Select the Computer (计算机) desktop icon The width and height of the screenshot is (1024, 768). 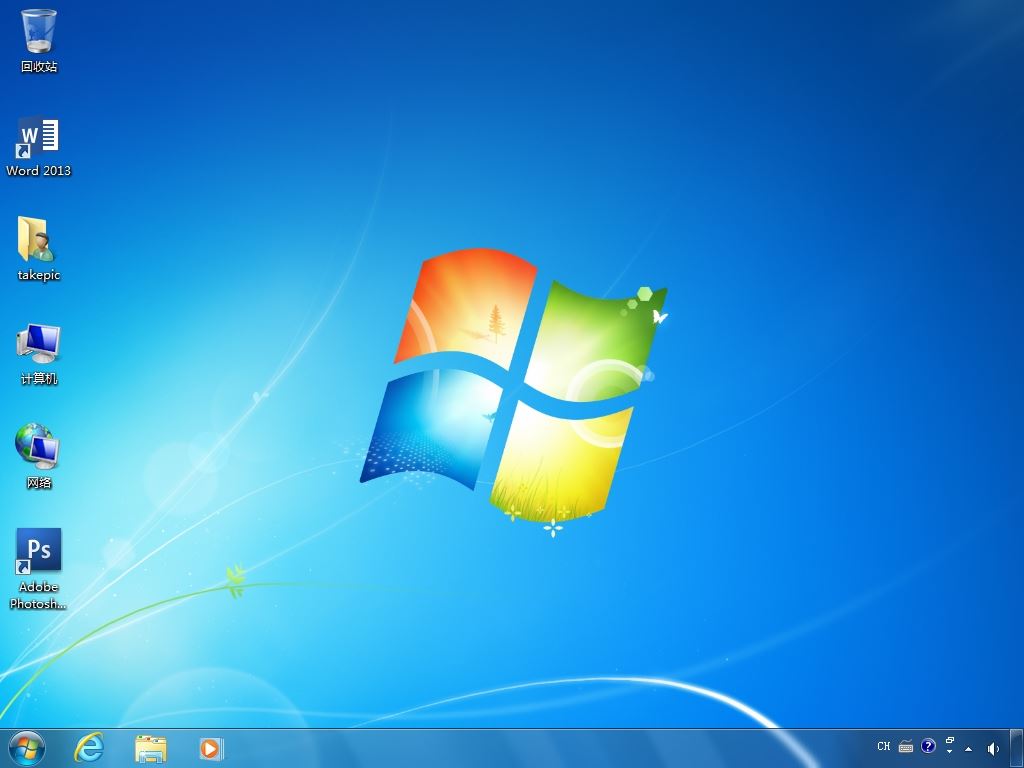[39, 344]
